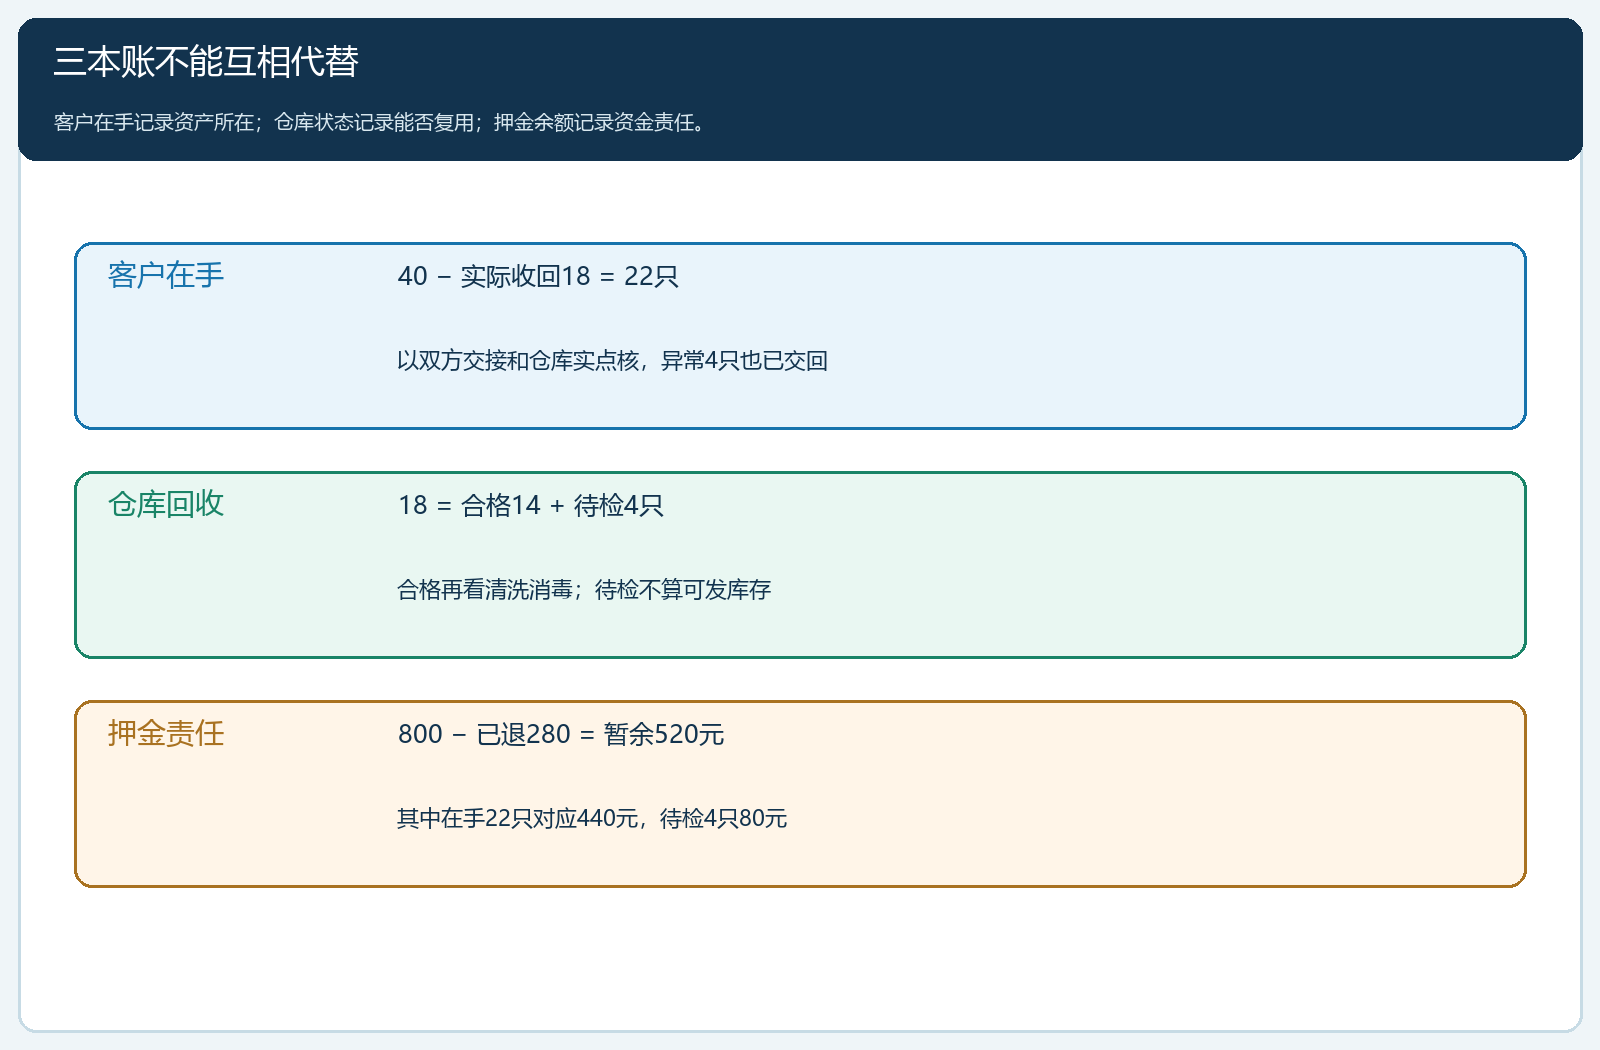Click the subtitle starting with 客户在手记录资产所在
The width and height of the screenshot is (1600, 1050).
(383, 122)
